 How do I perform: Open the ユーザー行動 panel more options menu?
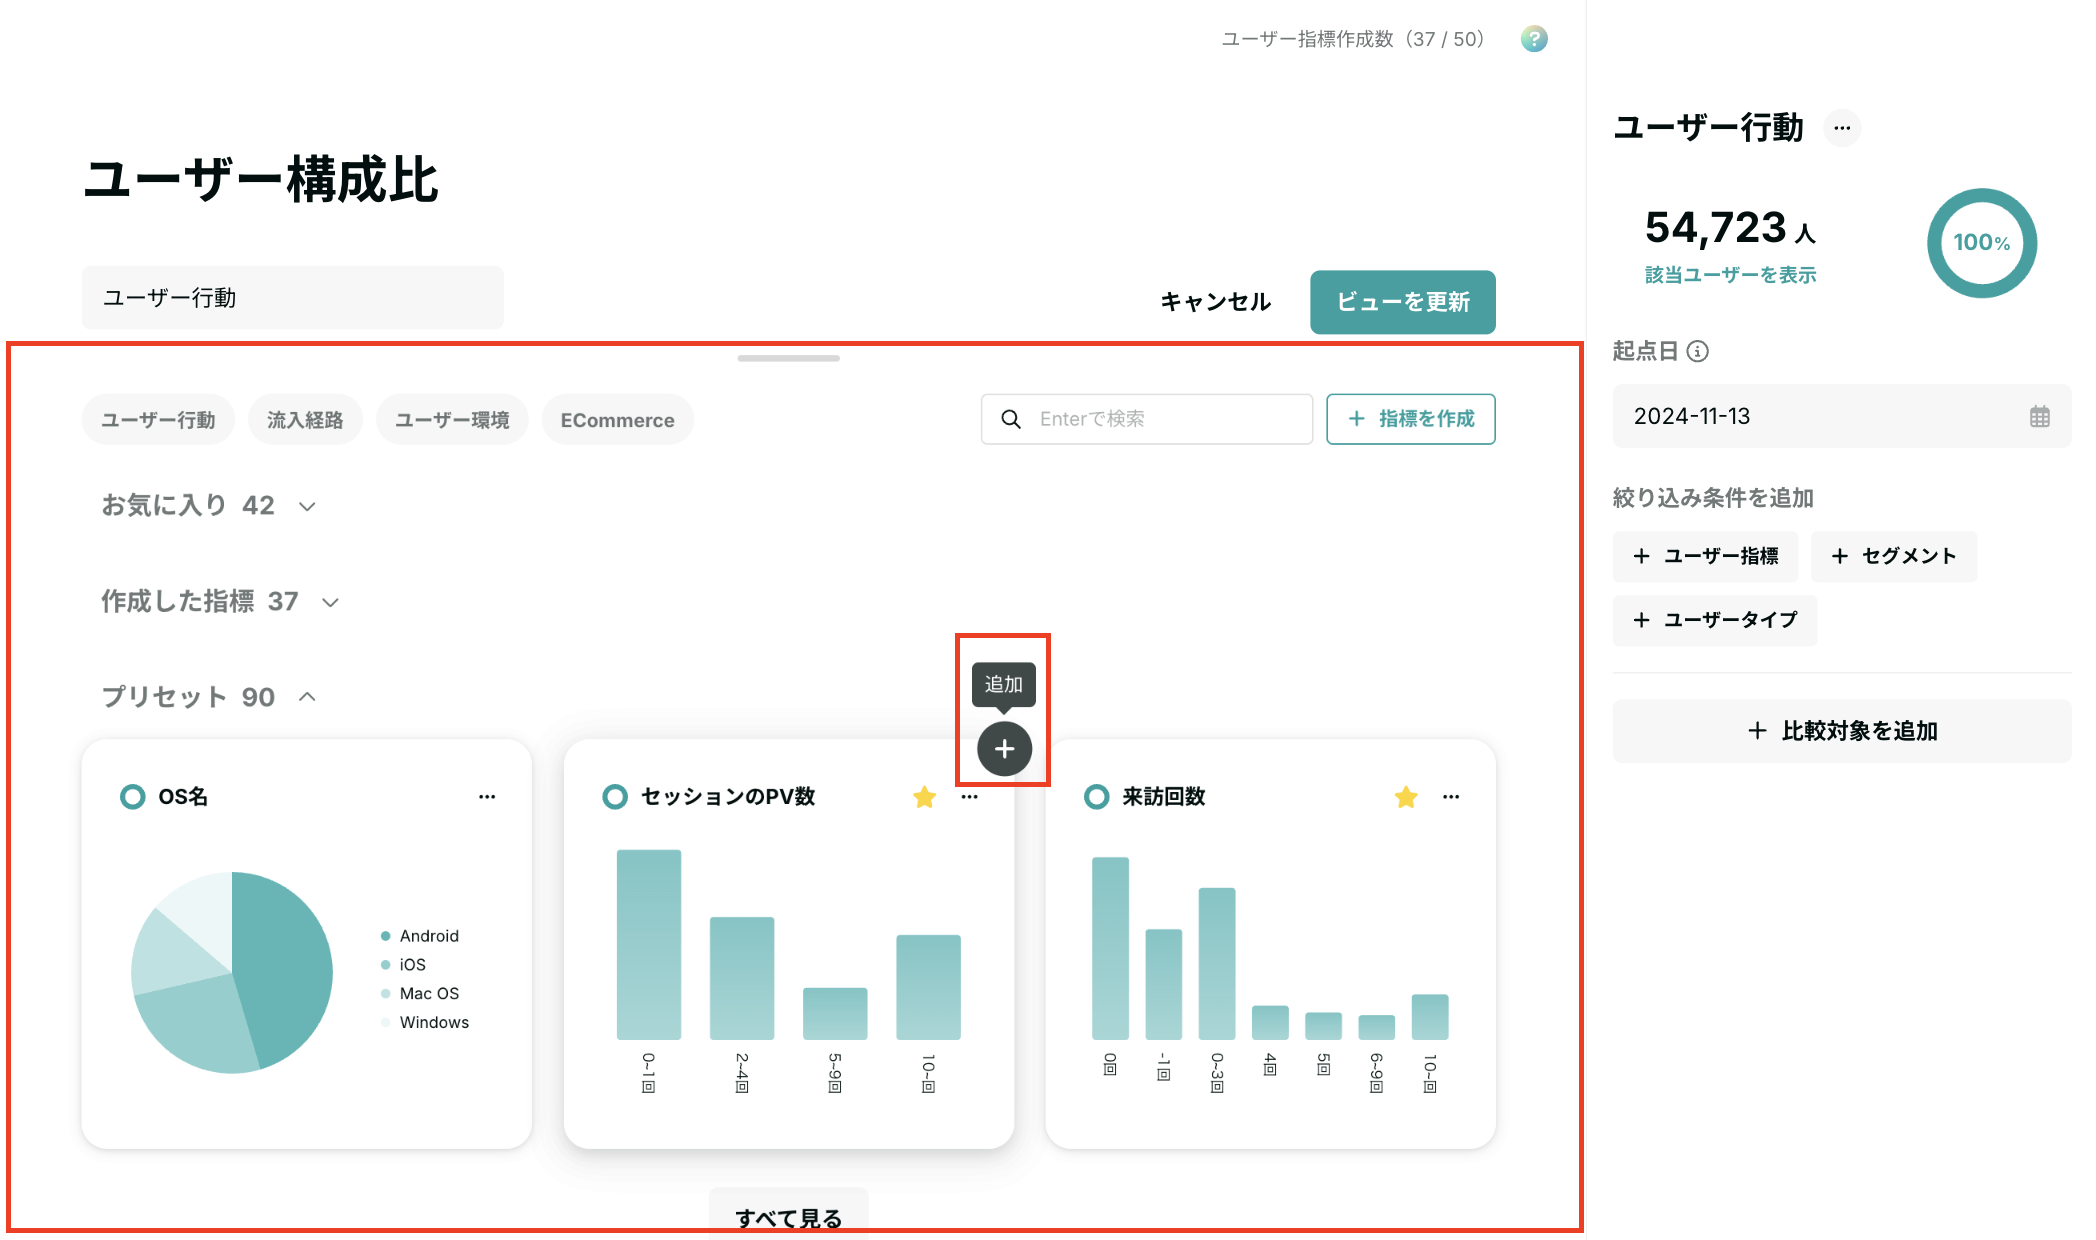pyautogui.click(x=1842, y=128)
